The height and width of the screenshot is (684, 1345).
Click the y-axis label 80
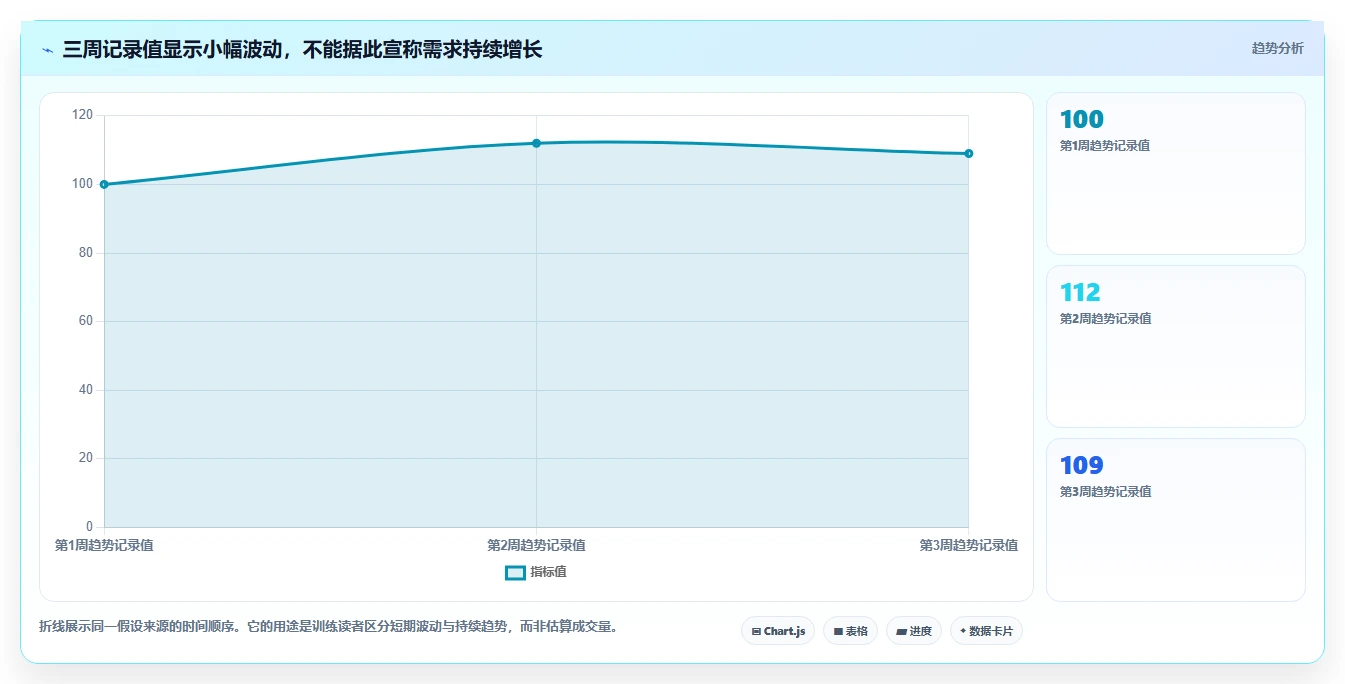click(x=86, y=252)
